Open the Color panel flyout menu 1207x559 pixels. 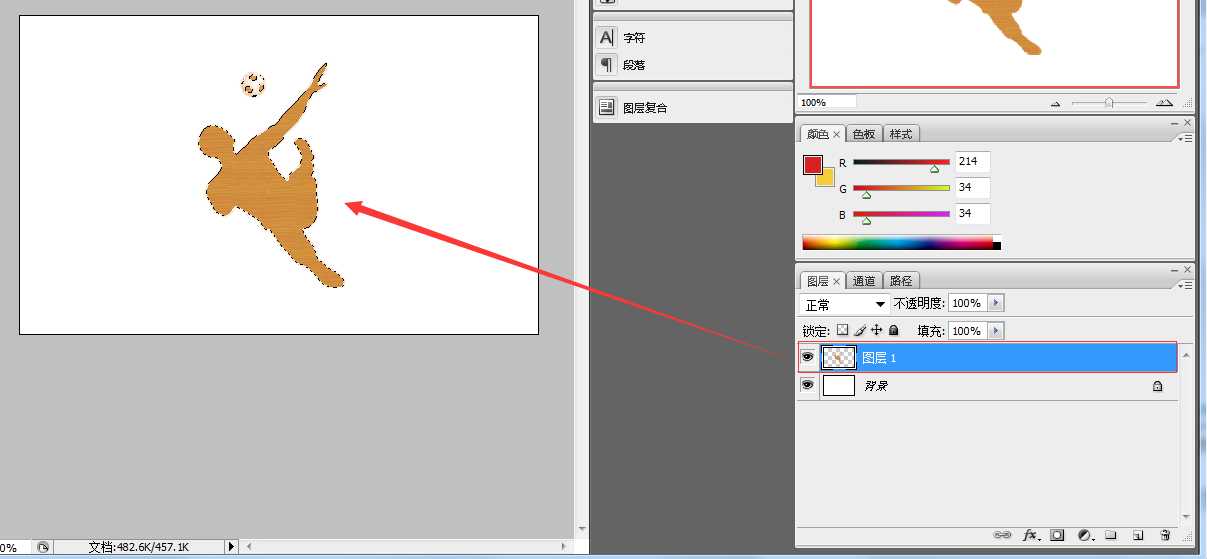point(1186,139)
